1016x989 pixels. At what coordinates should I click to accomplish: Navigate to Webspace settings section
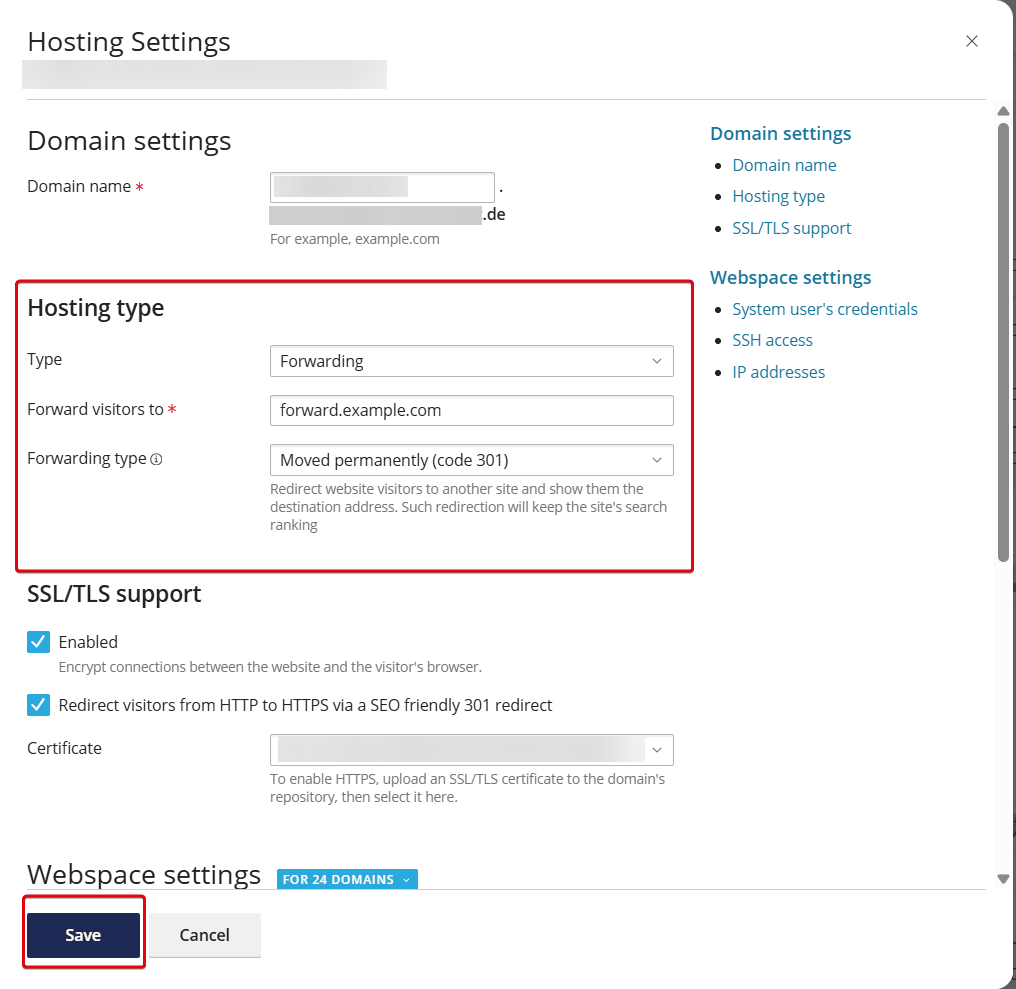point(790,277)
